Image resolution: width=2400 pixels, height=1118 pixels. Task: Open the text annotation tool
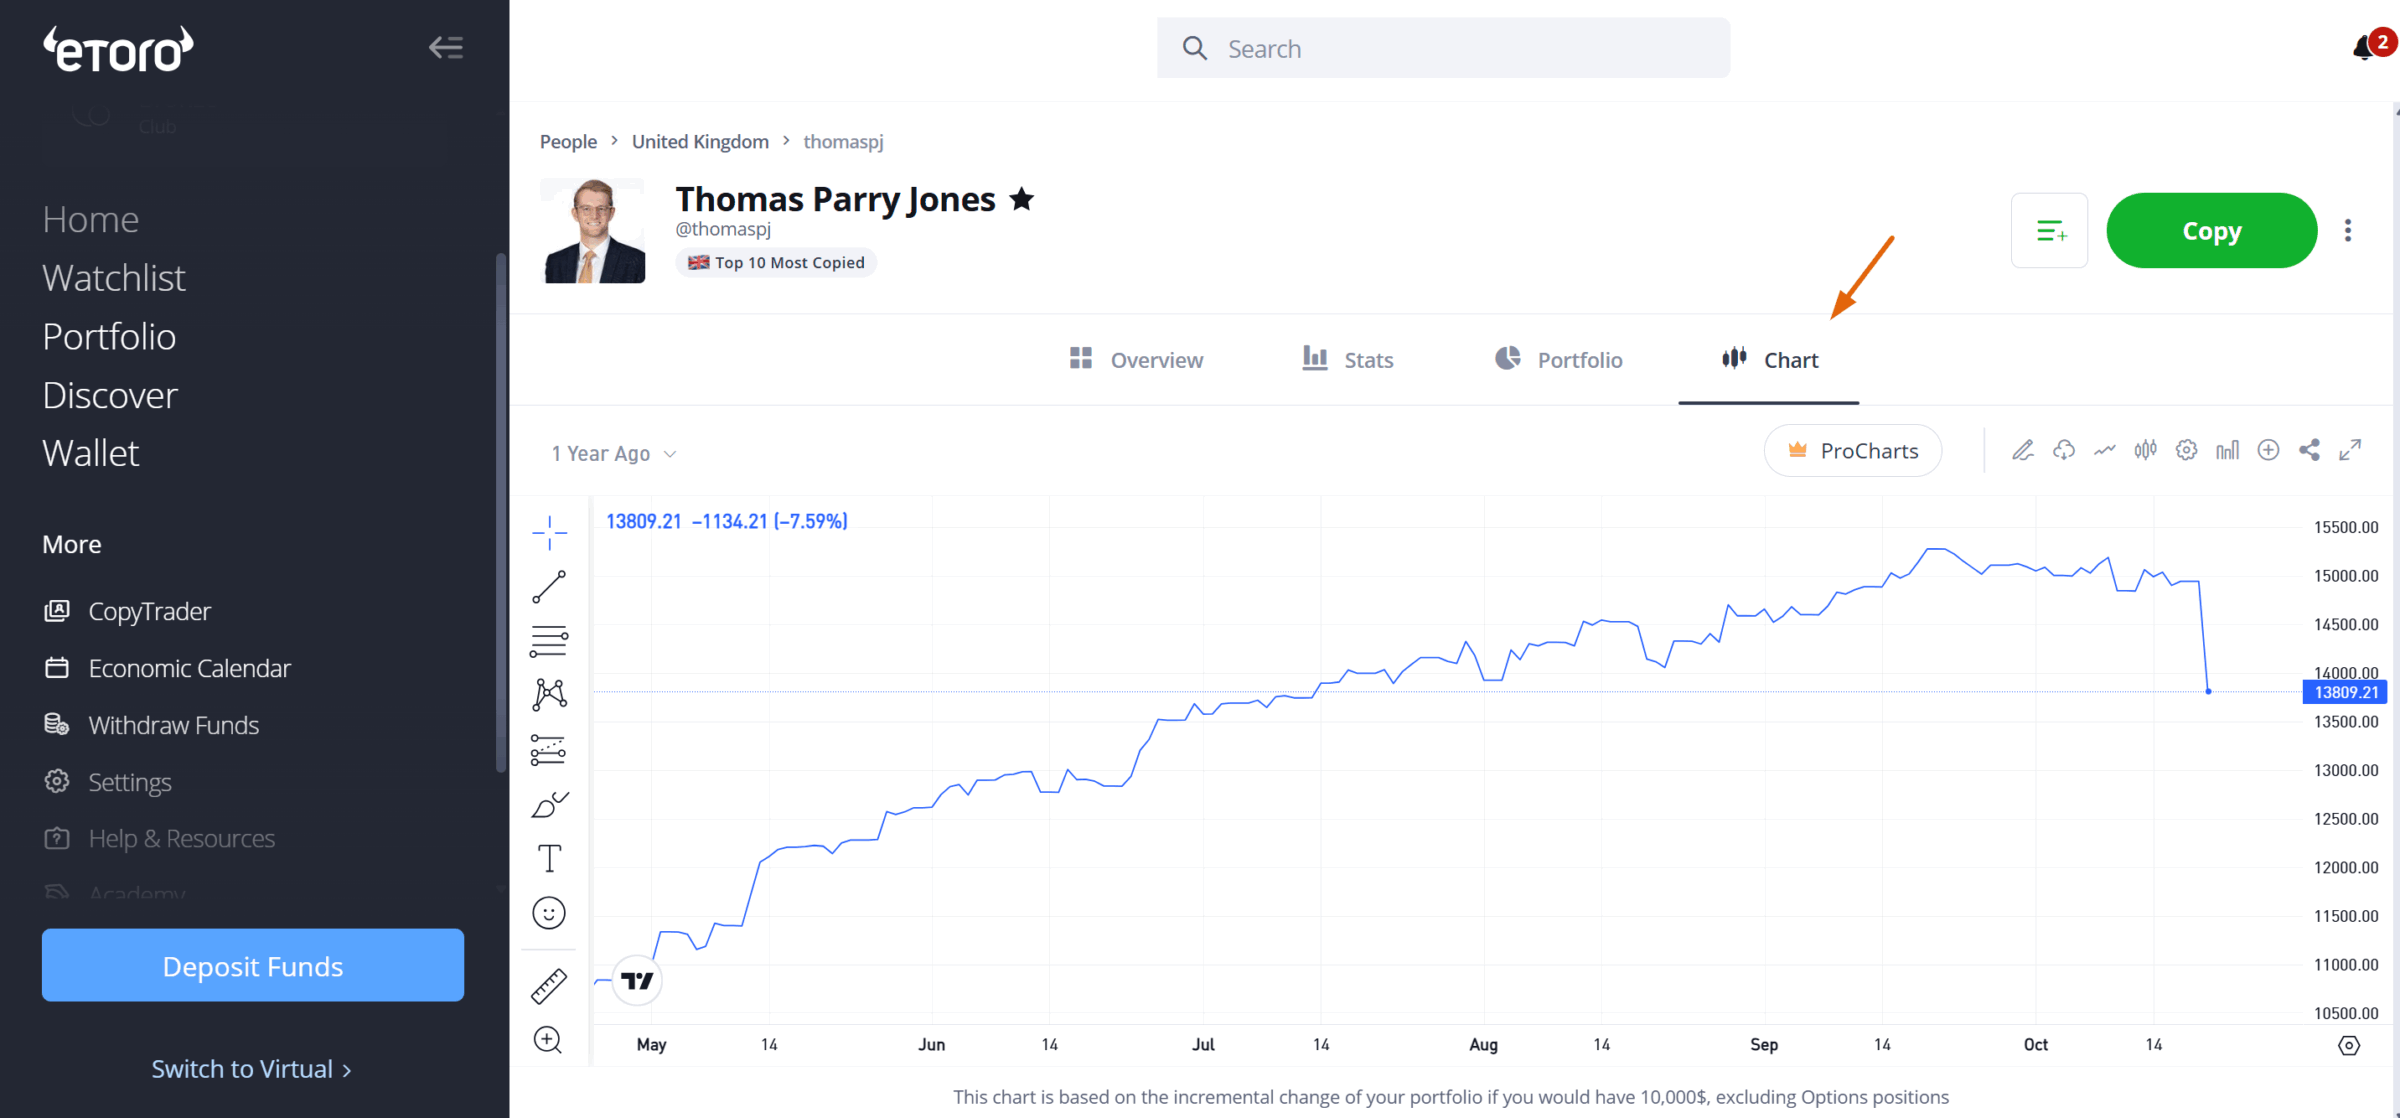(x=549, y=858)
